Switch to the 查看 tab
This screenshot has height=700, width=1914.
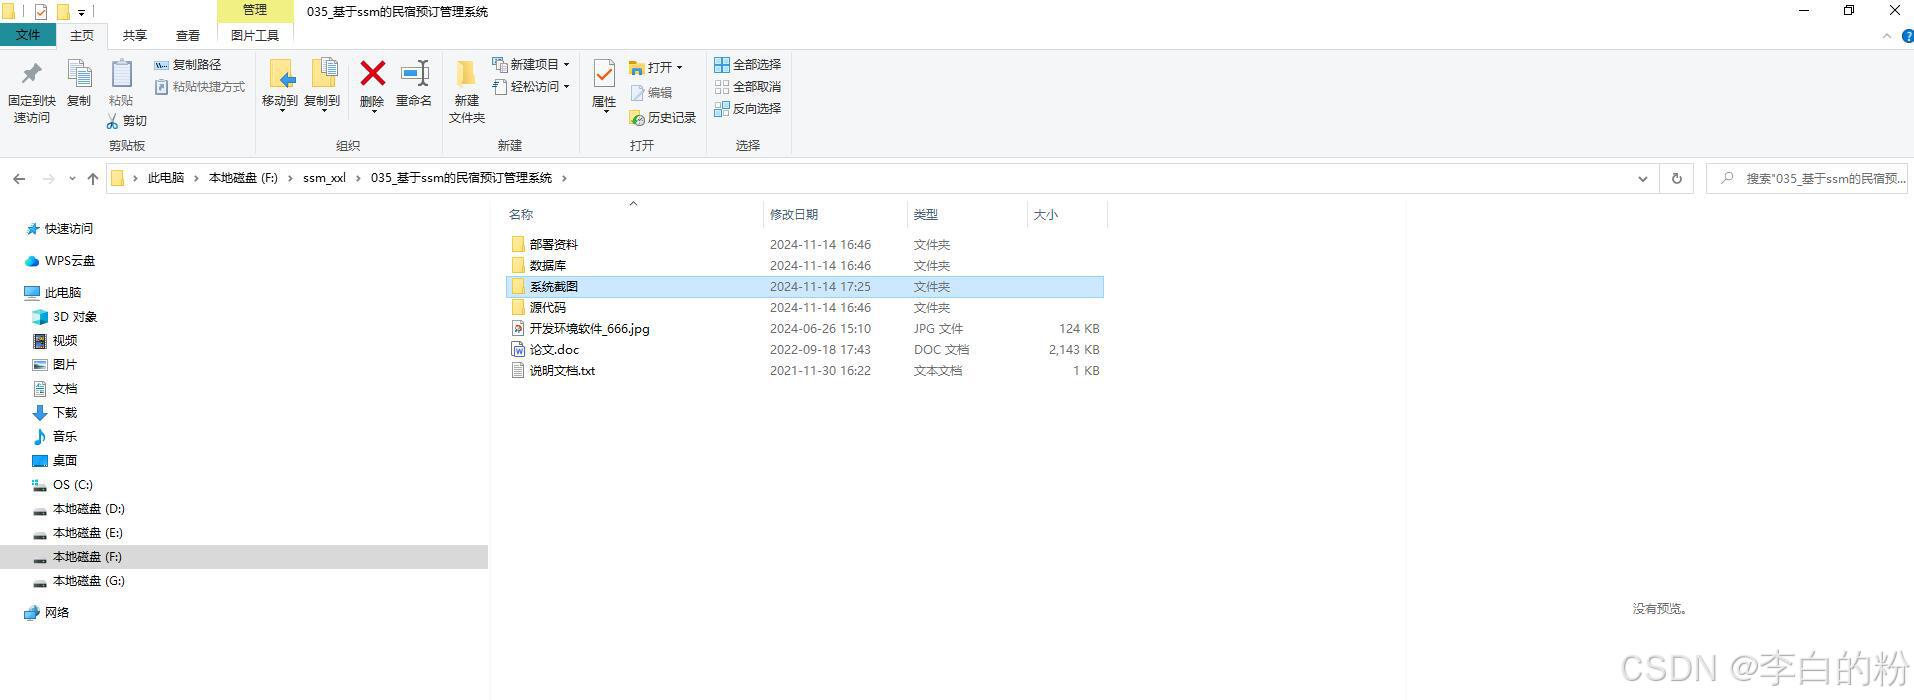pyautogui.click(x=188, y=35)
